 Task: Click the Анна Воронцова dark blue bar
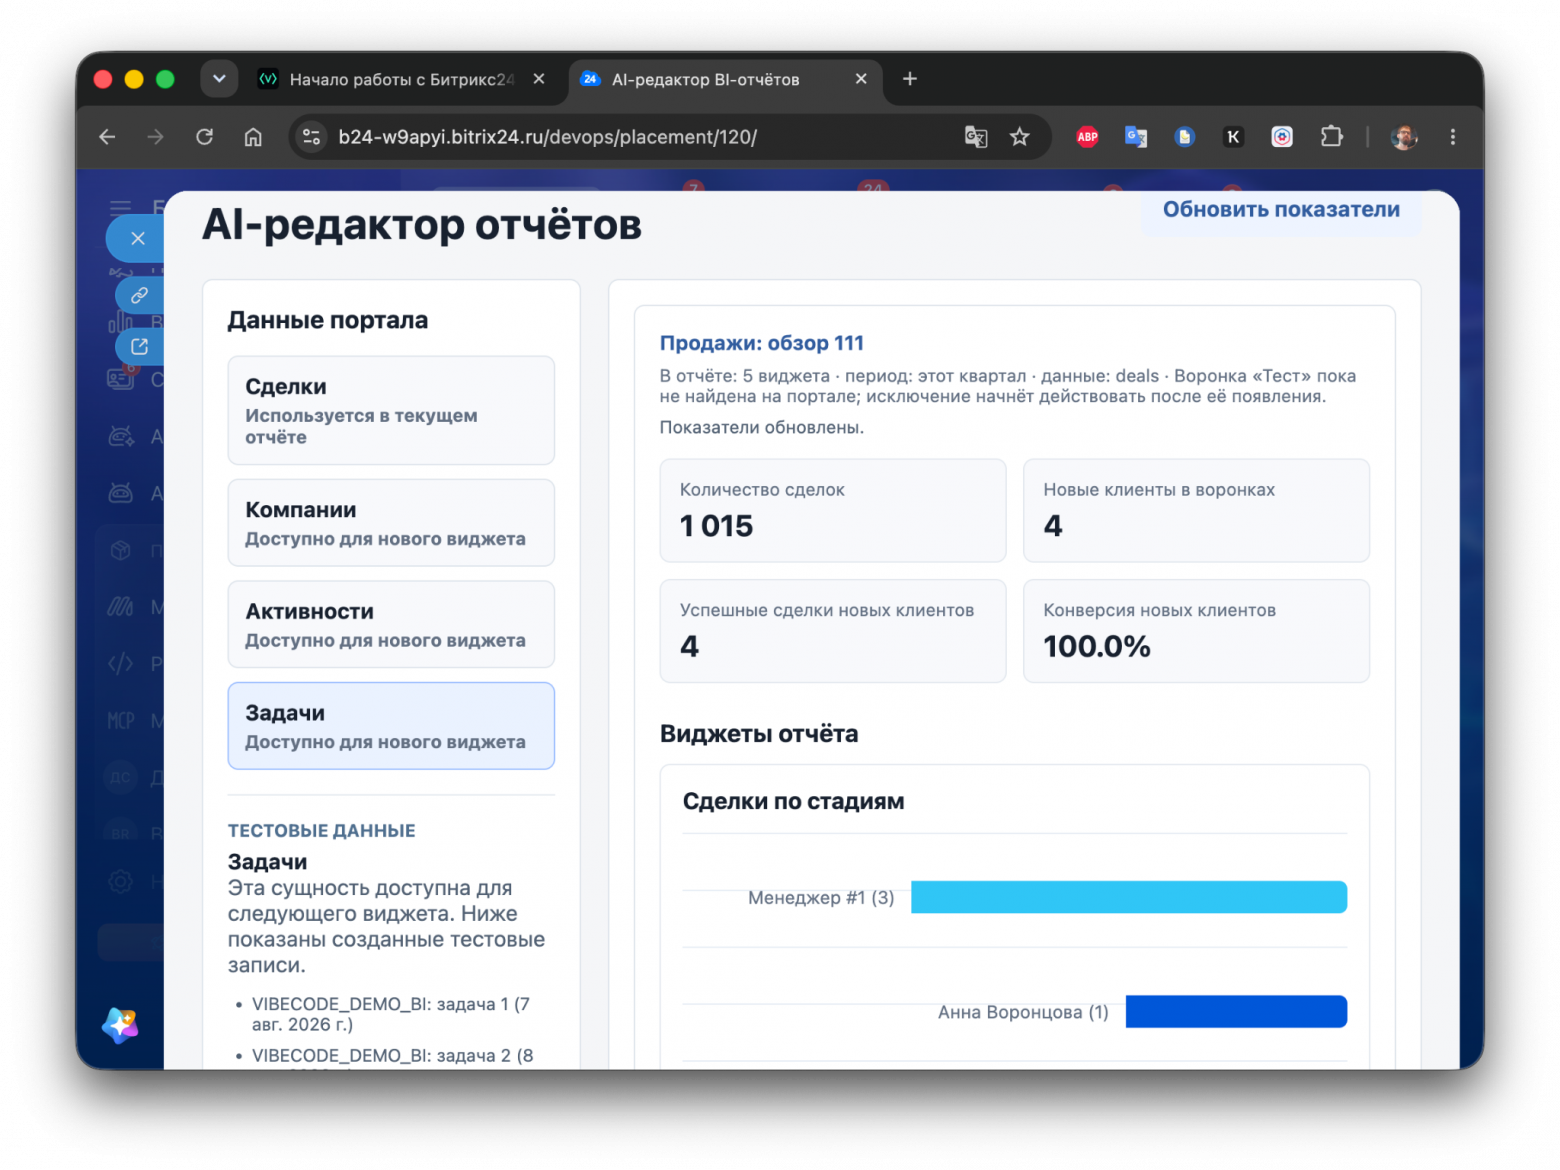click(1236, 1012)
